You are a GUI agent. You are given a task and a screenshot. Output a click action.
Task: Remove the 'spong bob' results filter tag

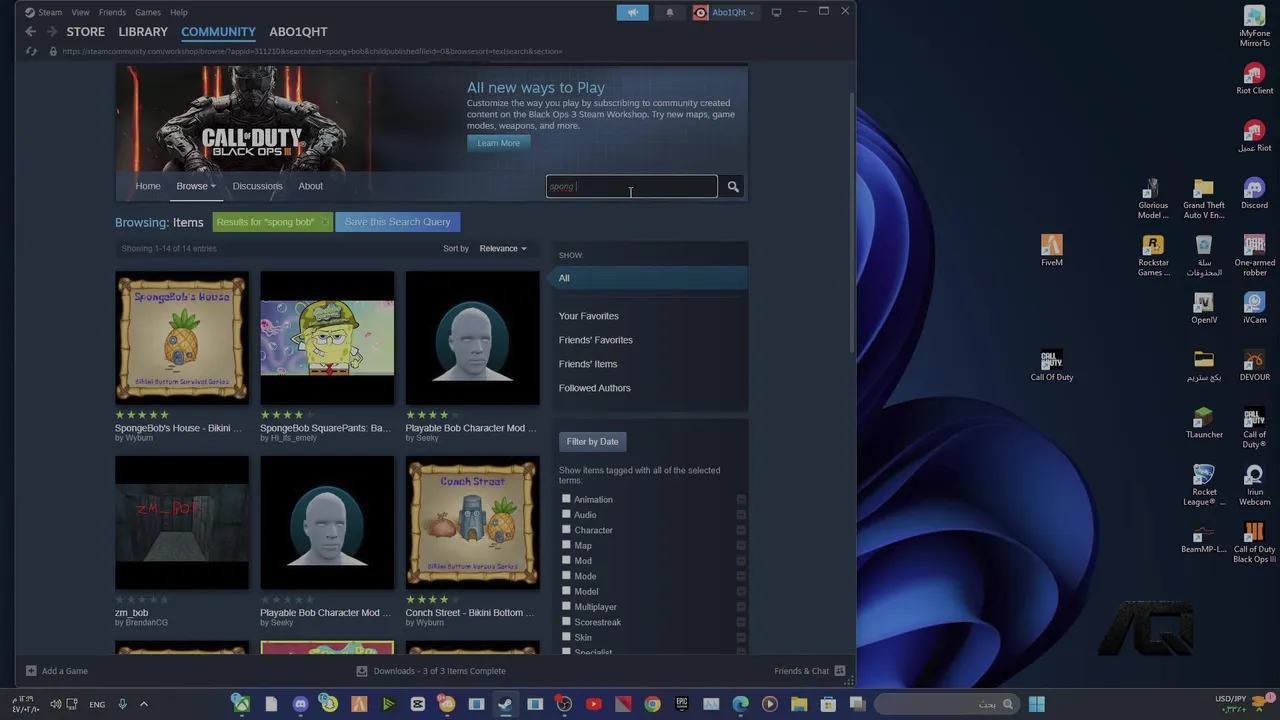325,222
